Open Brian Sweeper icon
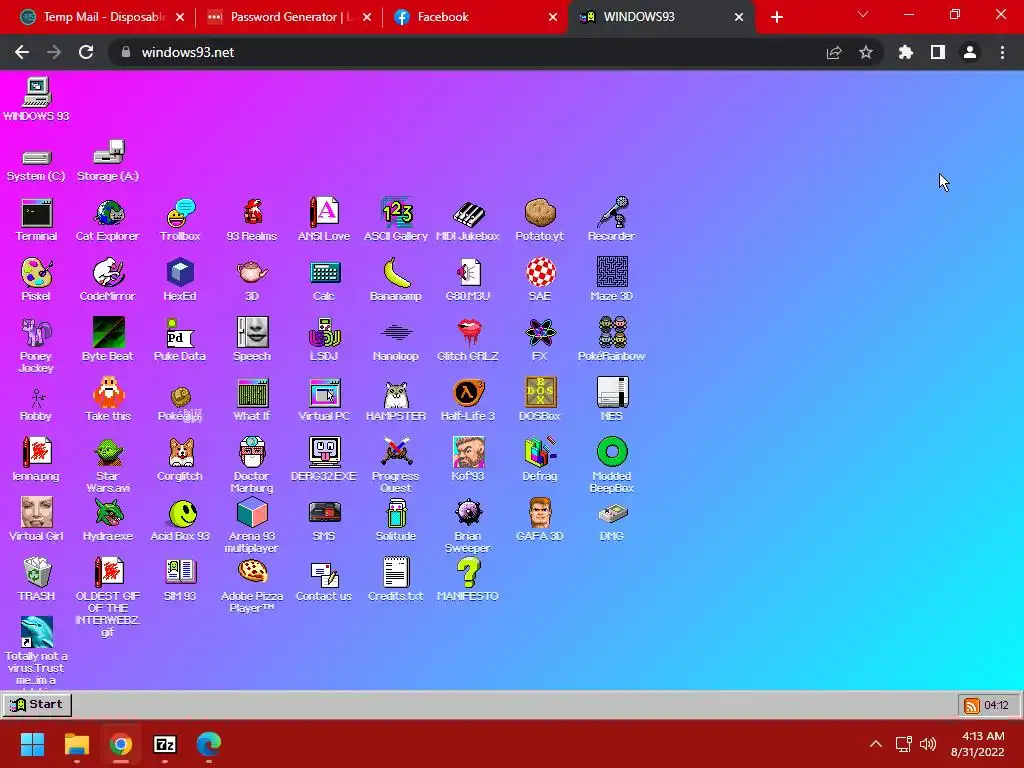Viewport: 1024px width, 768px height. [468, 525]
